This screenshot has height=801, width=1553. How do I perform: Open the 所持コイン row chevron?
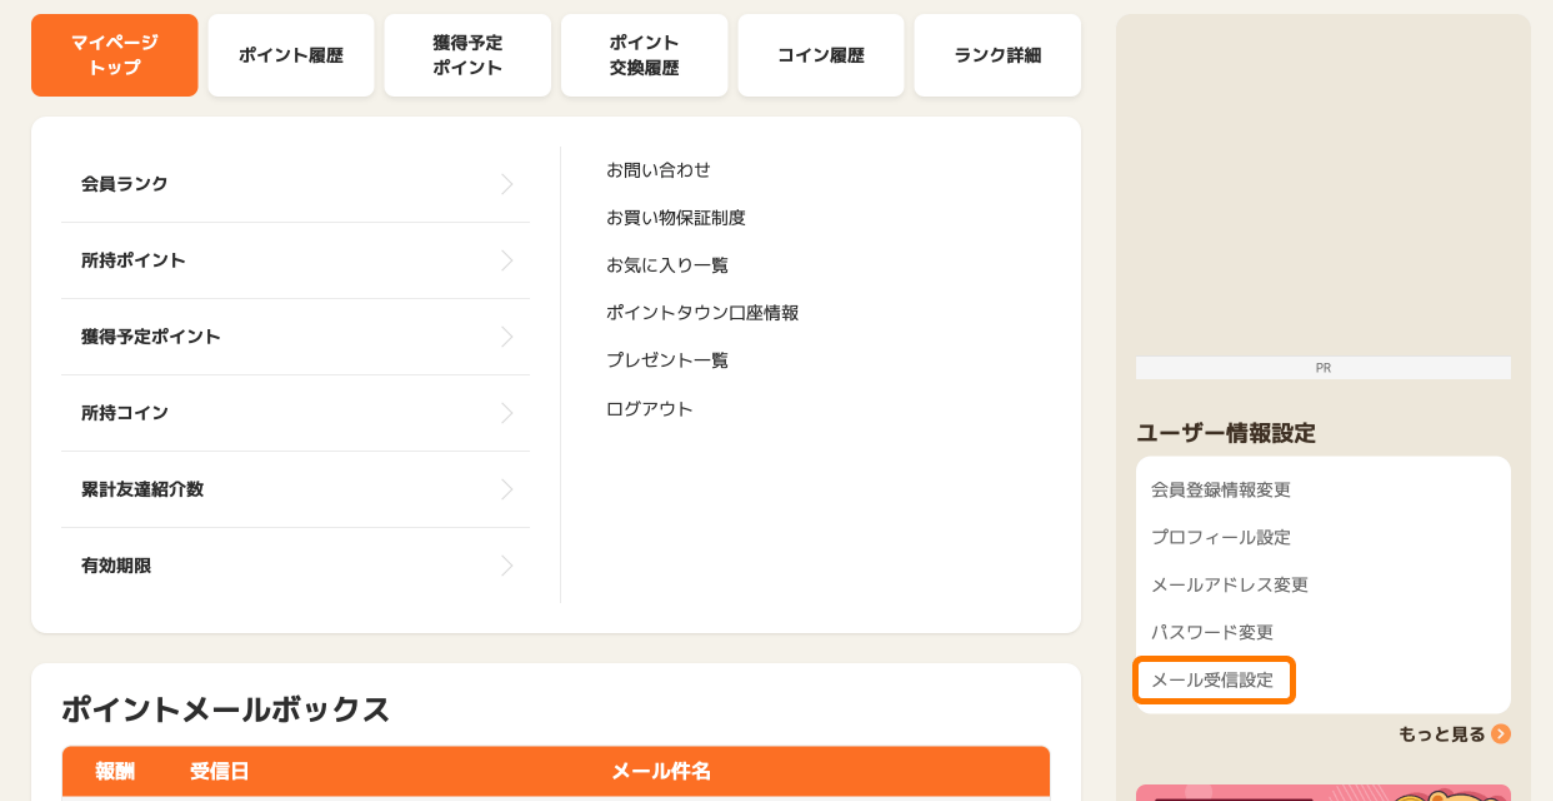(x=507, y=413)
